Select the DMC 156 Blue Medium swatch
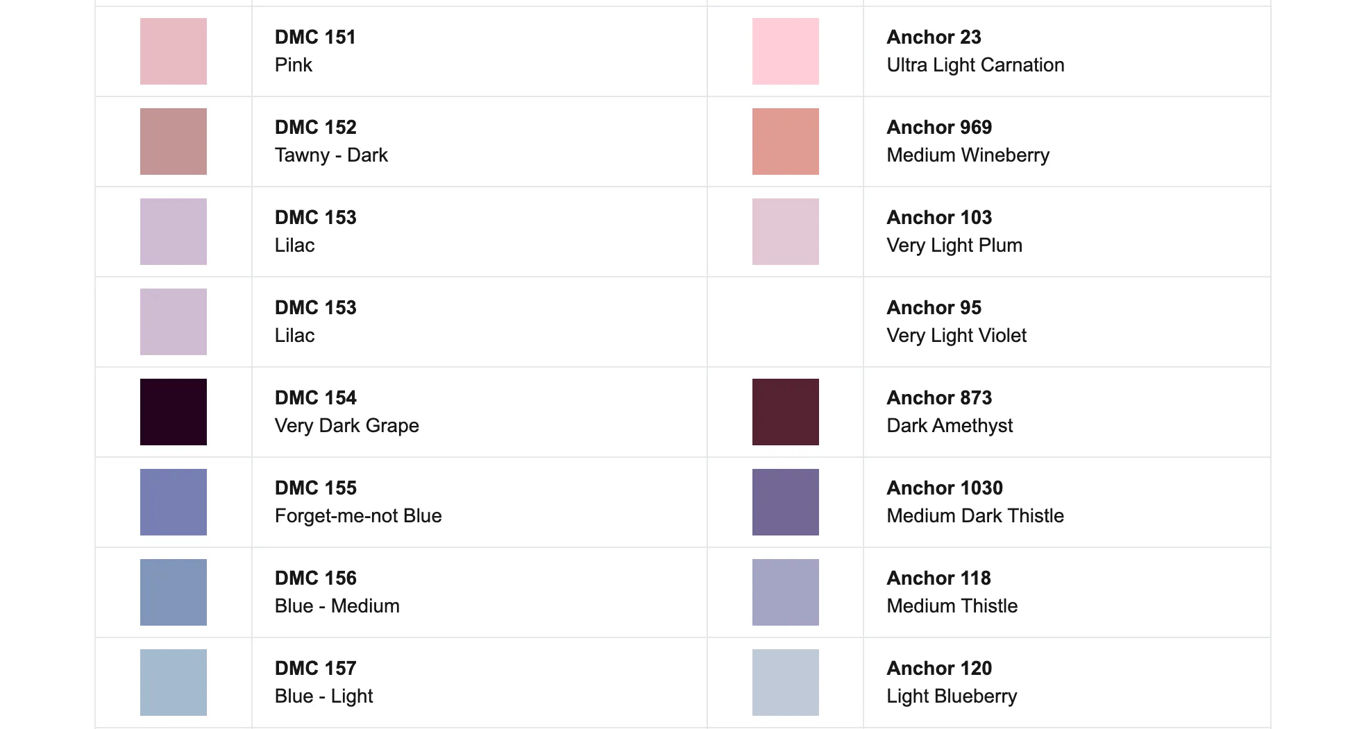 click(x=173, y=592)
